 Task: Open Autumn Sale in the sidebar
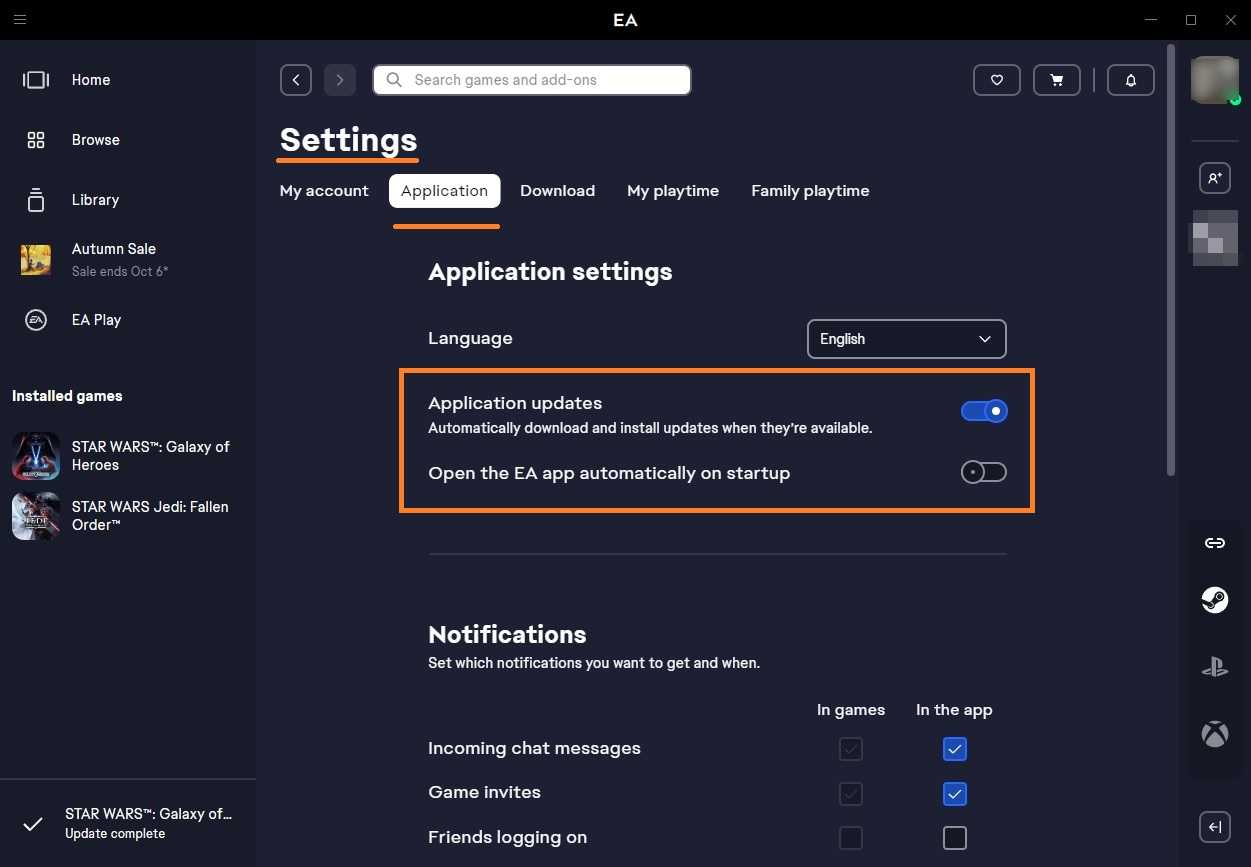113,259
